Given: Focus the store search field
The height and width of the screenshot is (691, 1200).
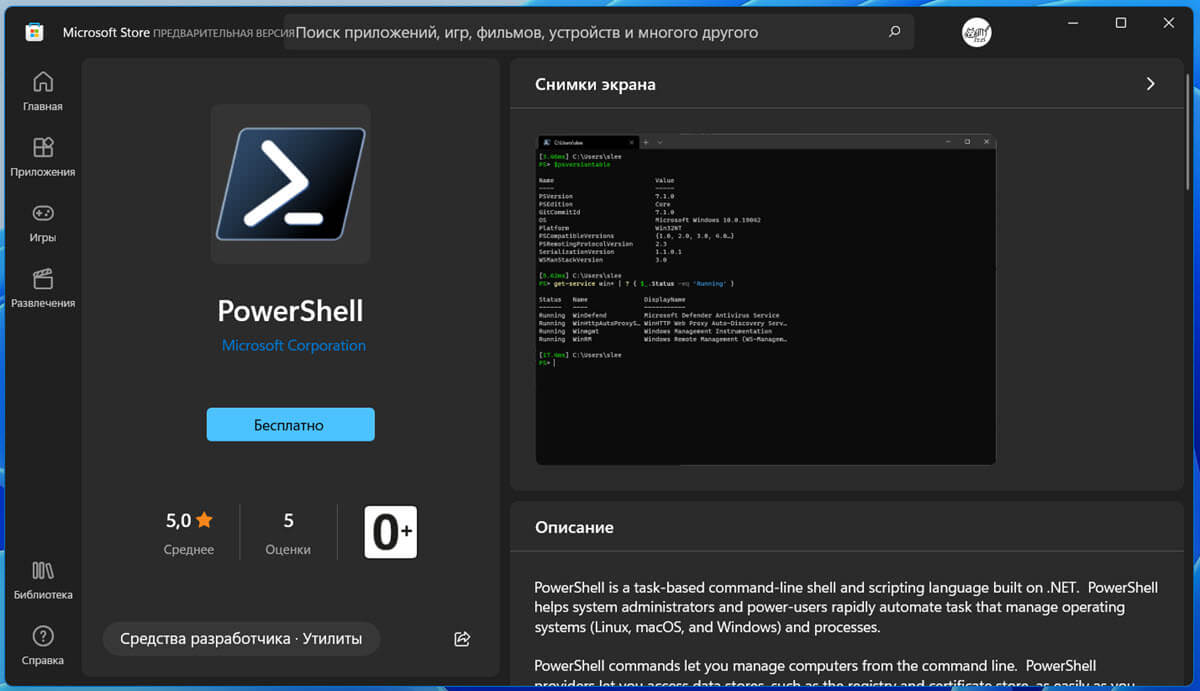Looking at the screenshot, I should click(598, 32).
